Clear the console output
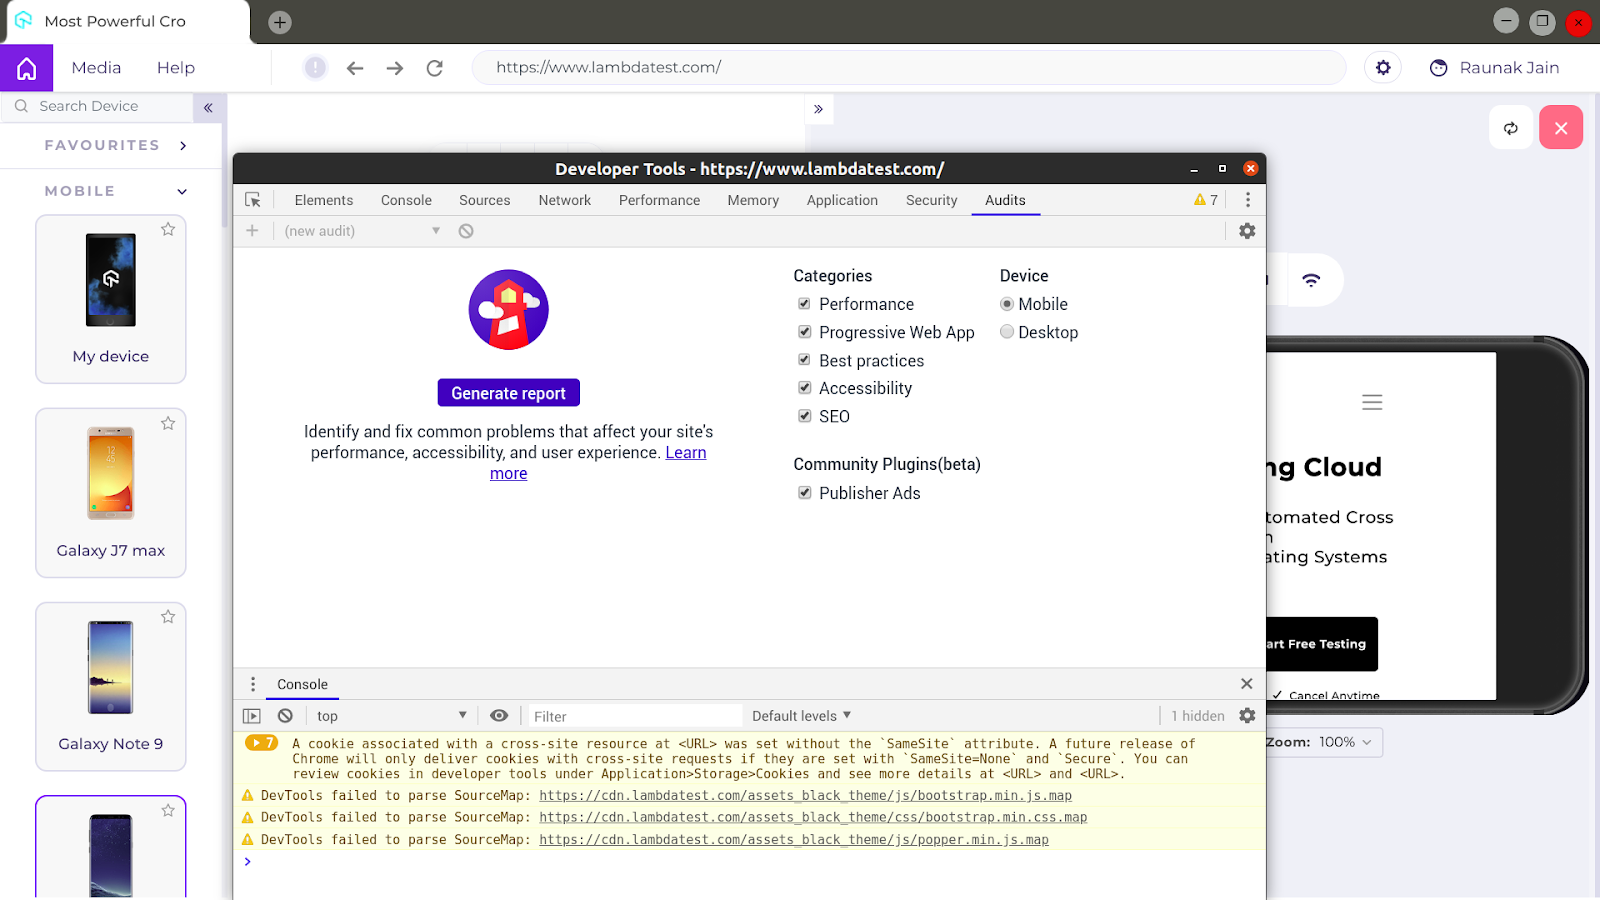 pyautogui.click(x=286, y=716)
